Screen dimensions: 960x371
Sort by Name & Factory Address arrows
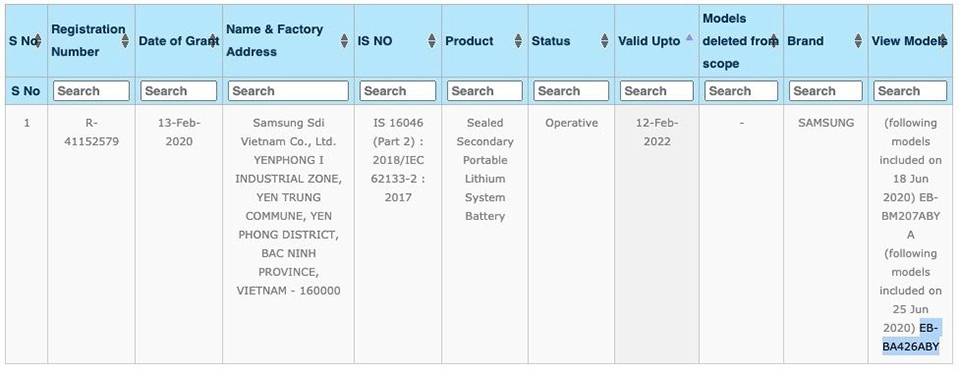(345, 41)
